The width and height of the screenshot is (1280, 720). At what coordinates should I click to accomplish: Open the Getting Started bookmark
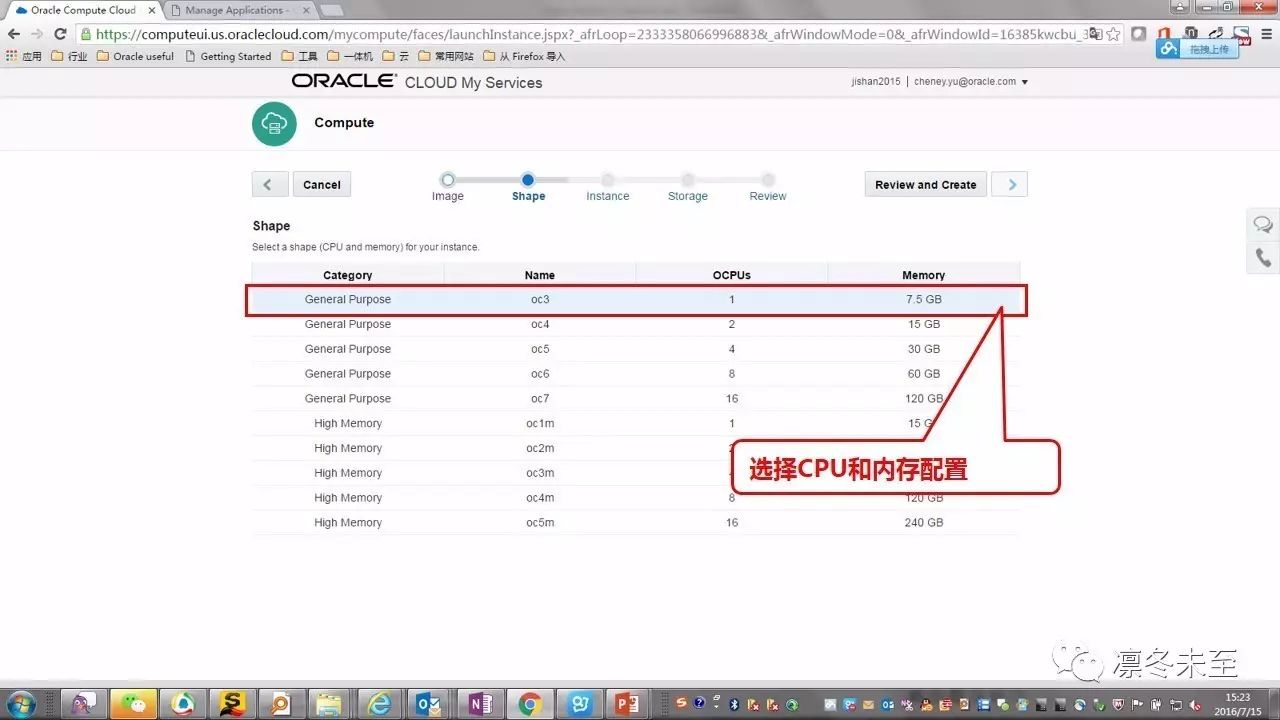click(x=228, y=57)
